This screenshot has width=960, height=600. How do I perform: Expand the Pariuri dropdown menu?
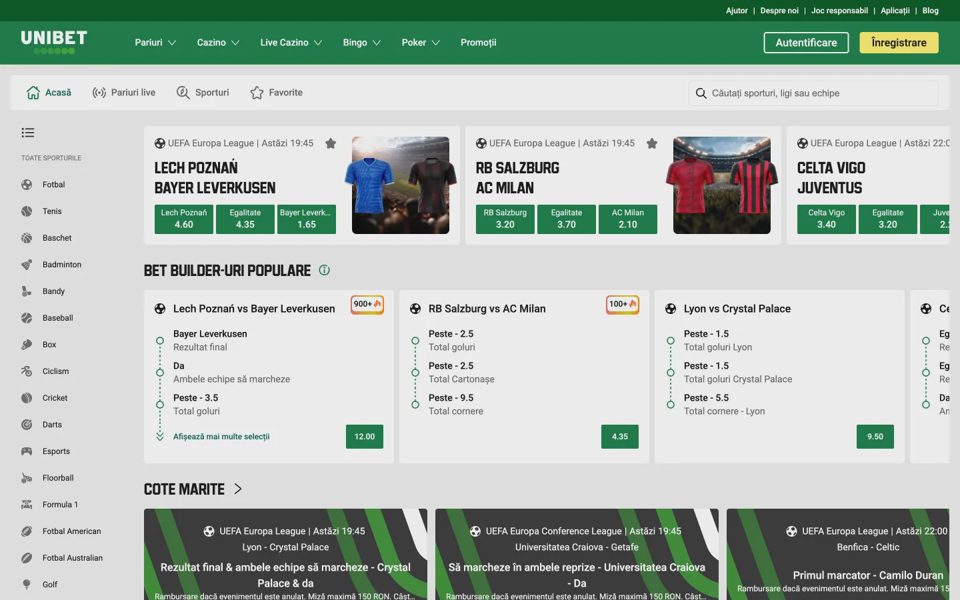point(156,42)
